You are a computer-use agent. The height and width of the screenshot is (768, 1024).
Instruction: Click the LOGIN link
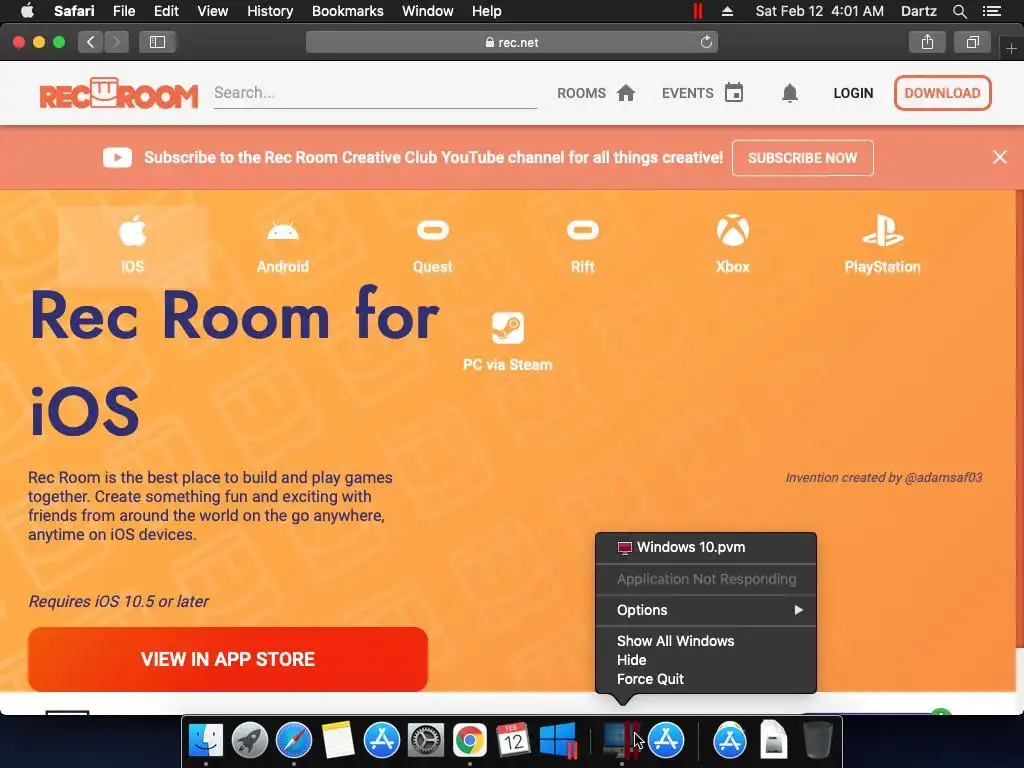(853, 93)
